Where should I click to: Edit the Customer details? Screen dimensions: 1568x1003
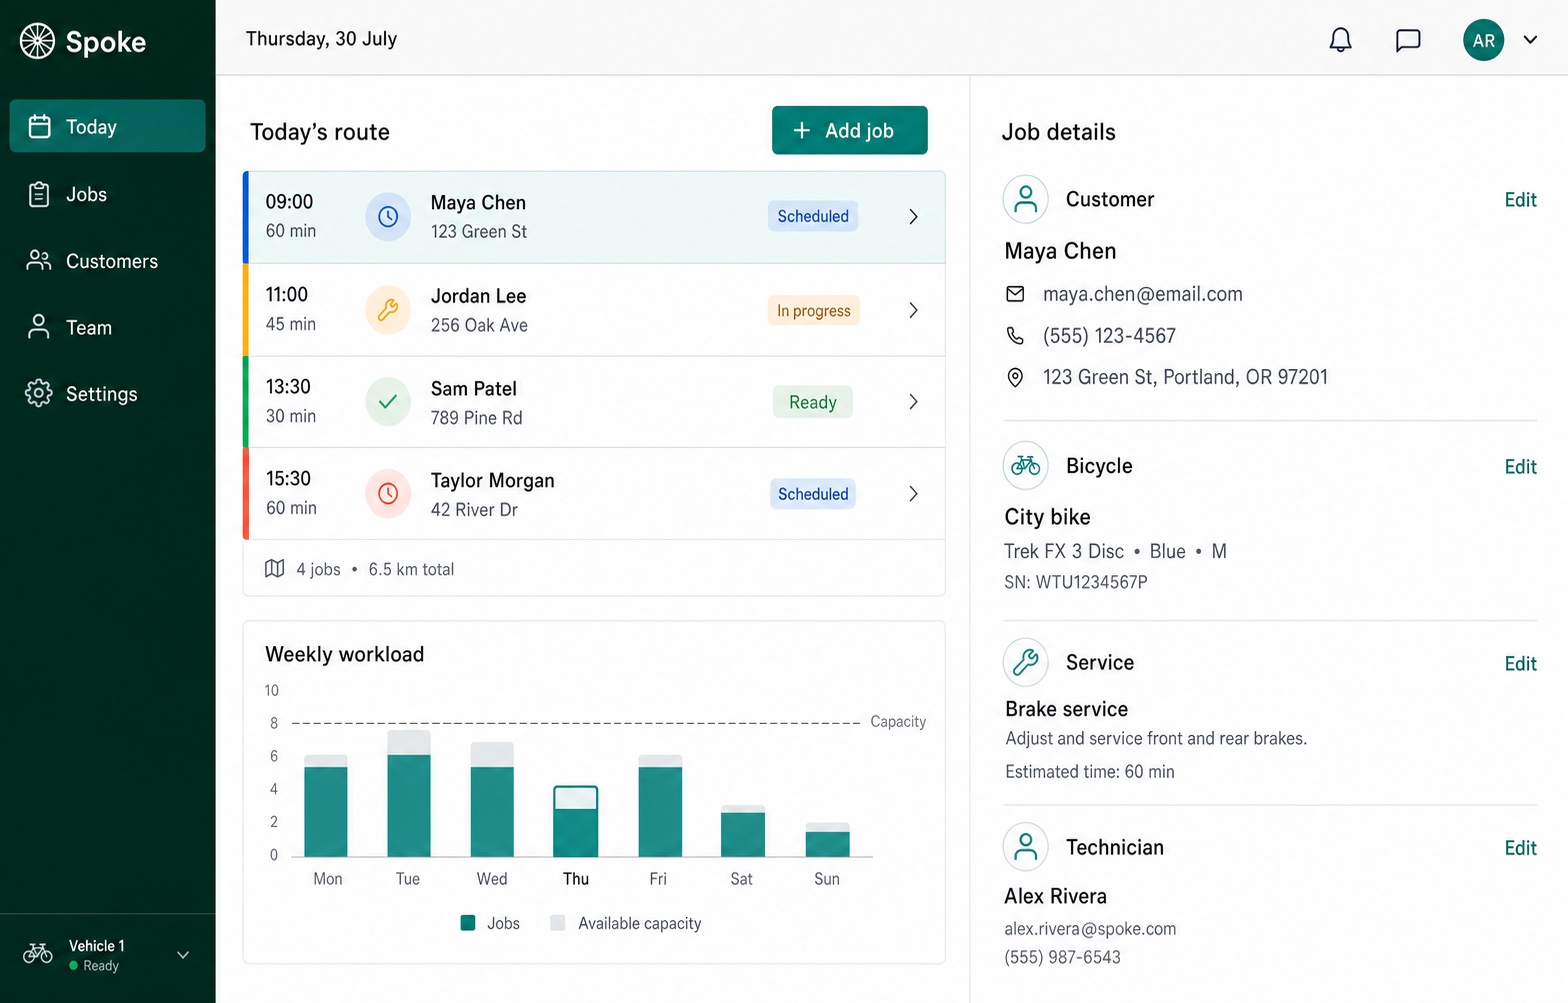[x=1520, y=199]
